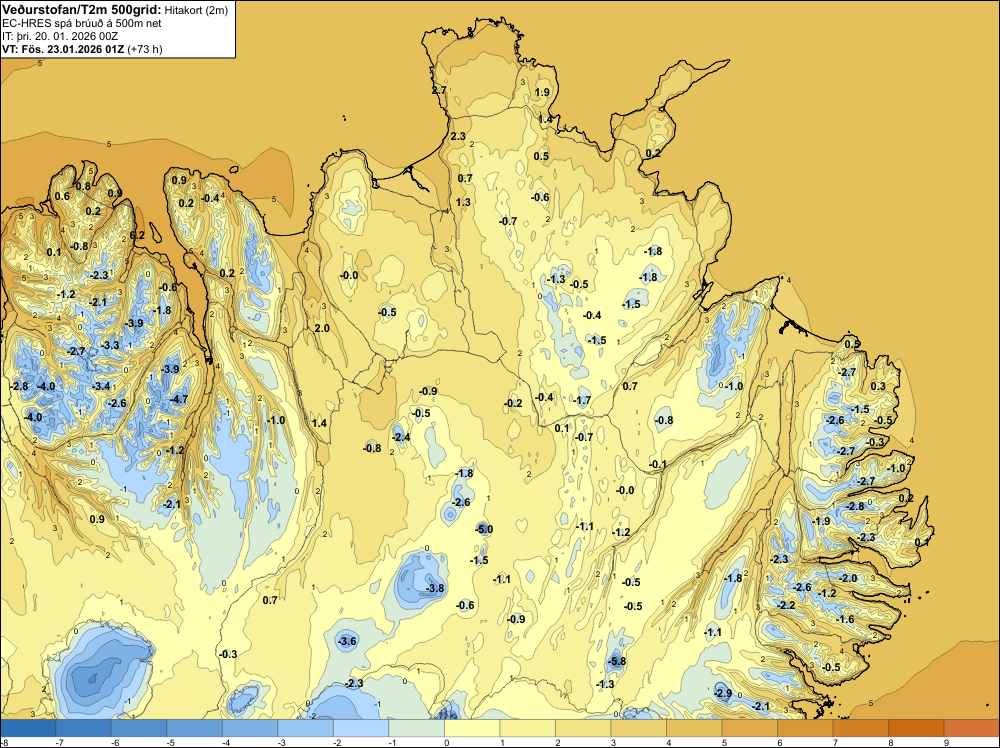Image resolution: width=1000 pixels, height=748 pixels.
Task: Click the positive 2.7 temperature value
Action: pos(439,90)
